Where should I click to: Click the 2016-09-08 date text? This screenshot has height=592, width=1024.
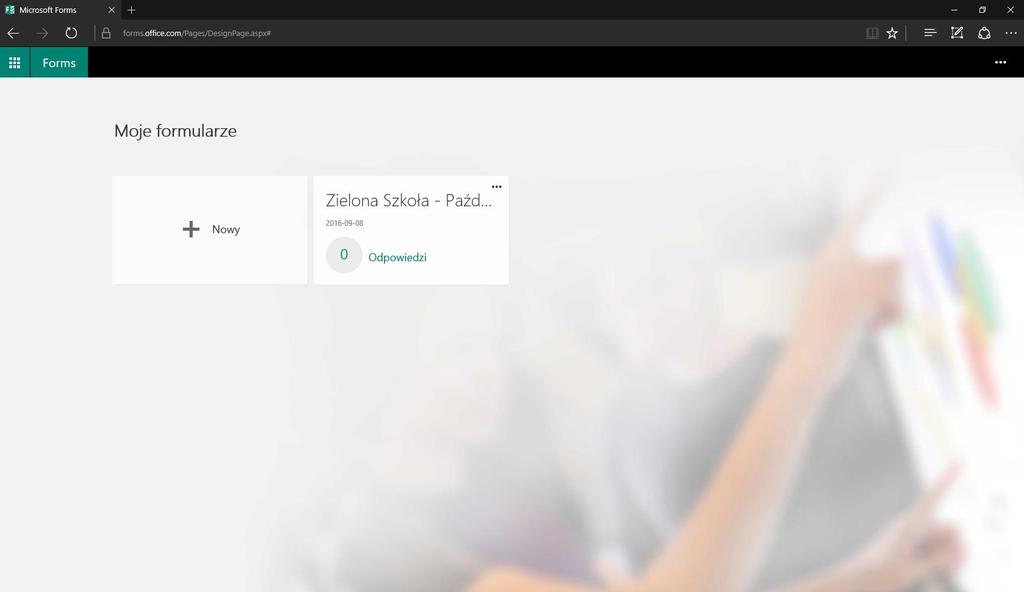[x=344, y=223]
